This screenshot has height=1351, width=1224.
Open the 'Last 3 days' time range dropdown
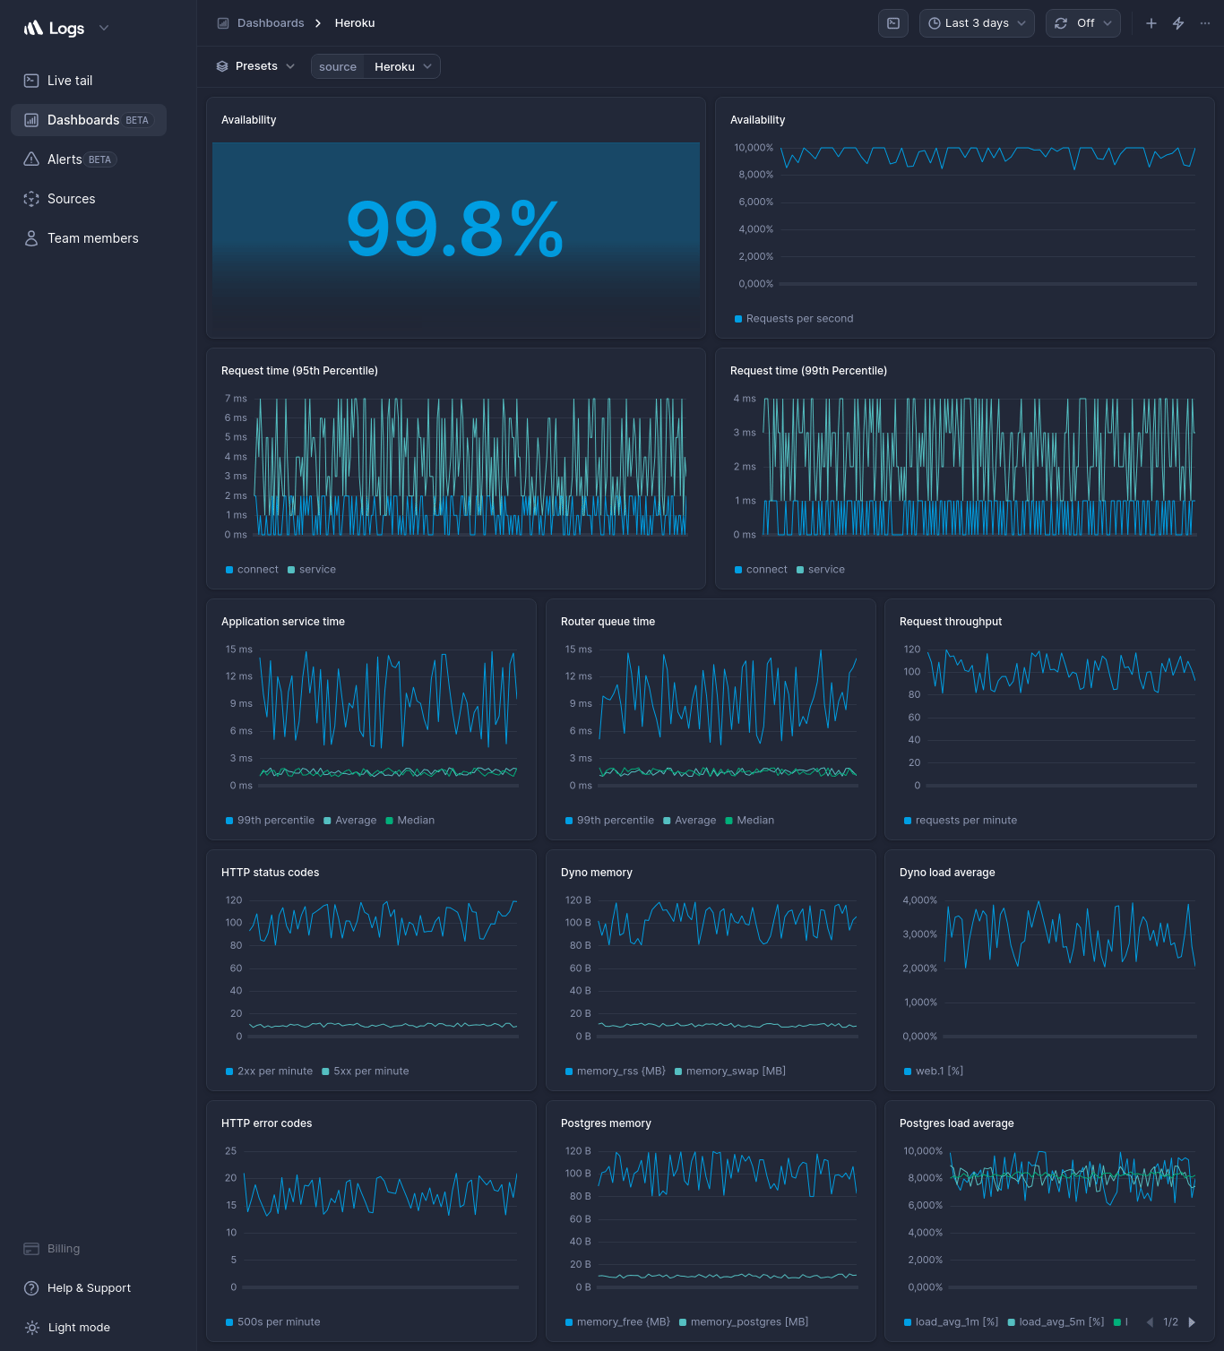coord(976,22)
